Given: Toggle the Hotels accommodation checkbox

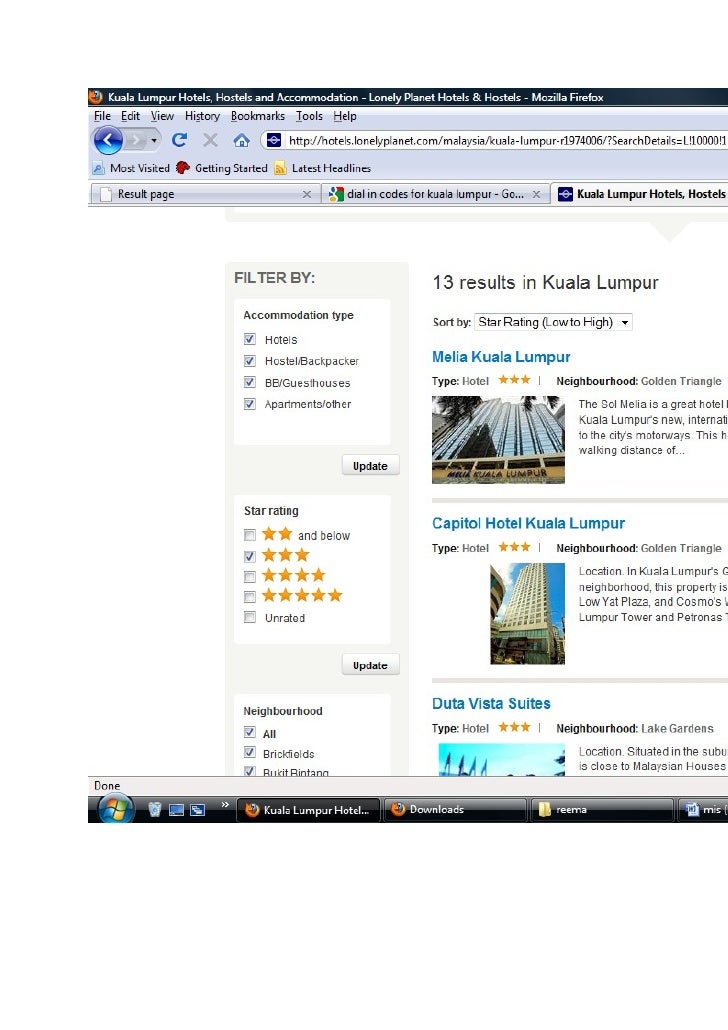Looking at the screenshot, I should [x=250, y=339].
